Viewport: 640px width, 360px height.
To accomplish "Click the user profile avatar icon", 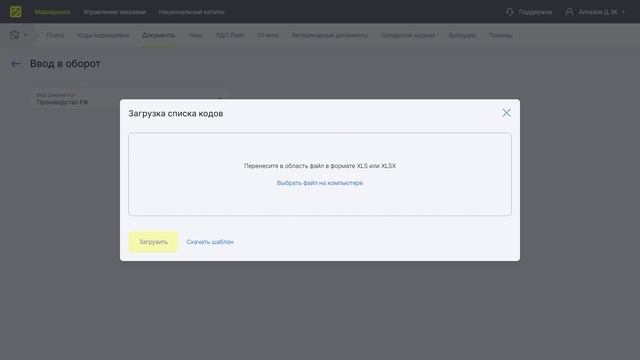I will [x=569, y=12].
